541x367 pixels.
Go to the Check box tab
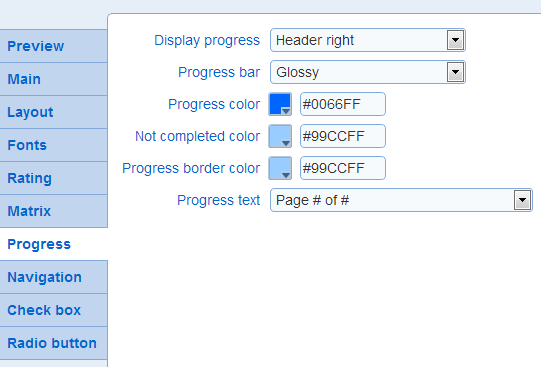click(53, 310)
